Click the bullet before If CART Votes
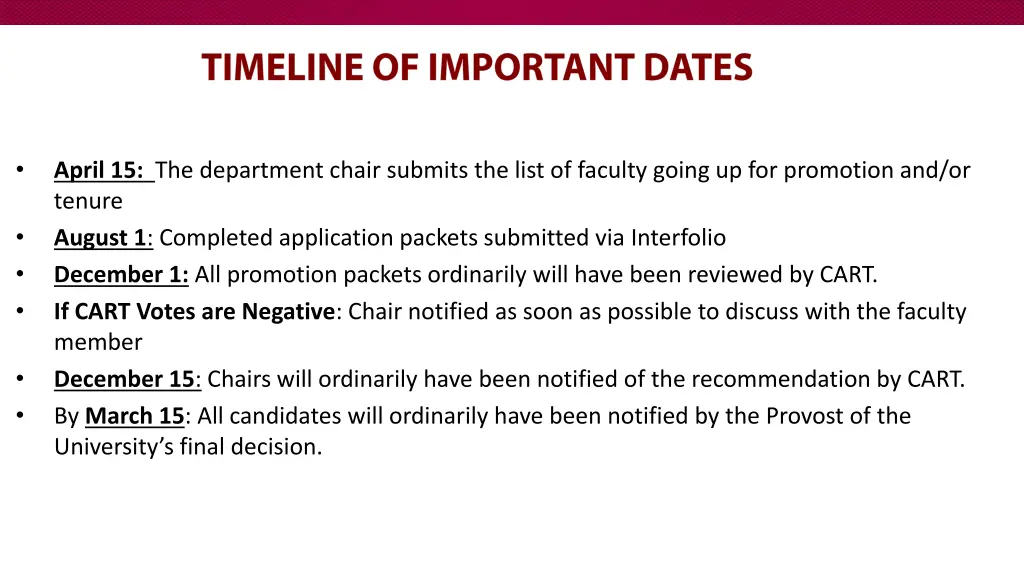Viewport: 1024px width, 576px height. point(20,312)
